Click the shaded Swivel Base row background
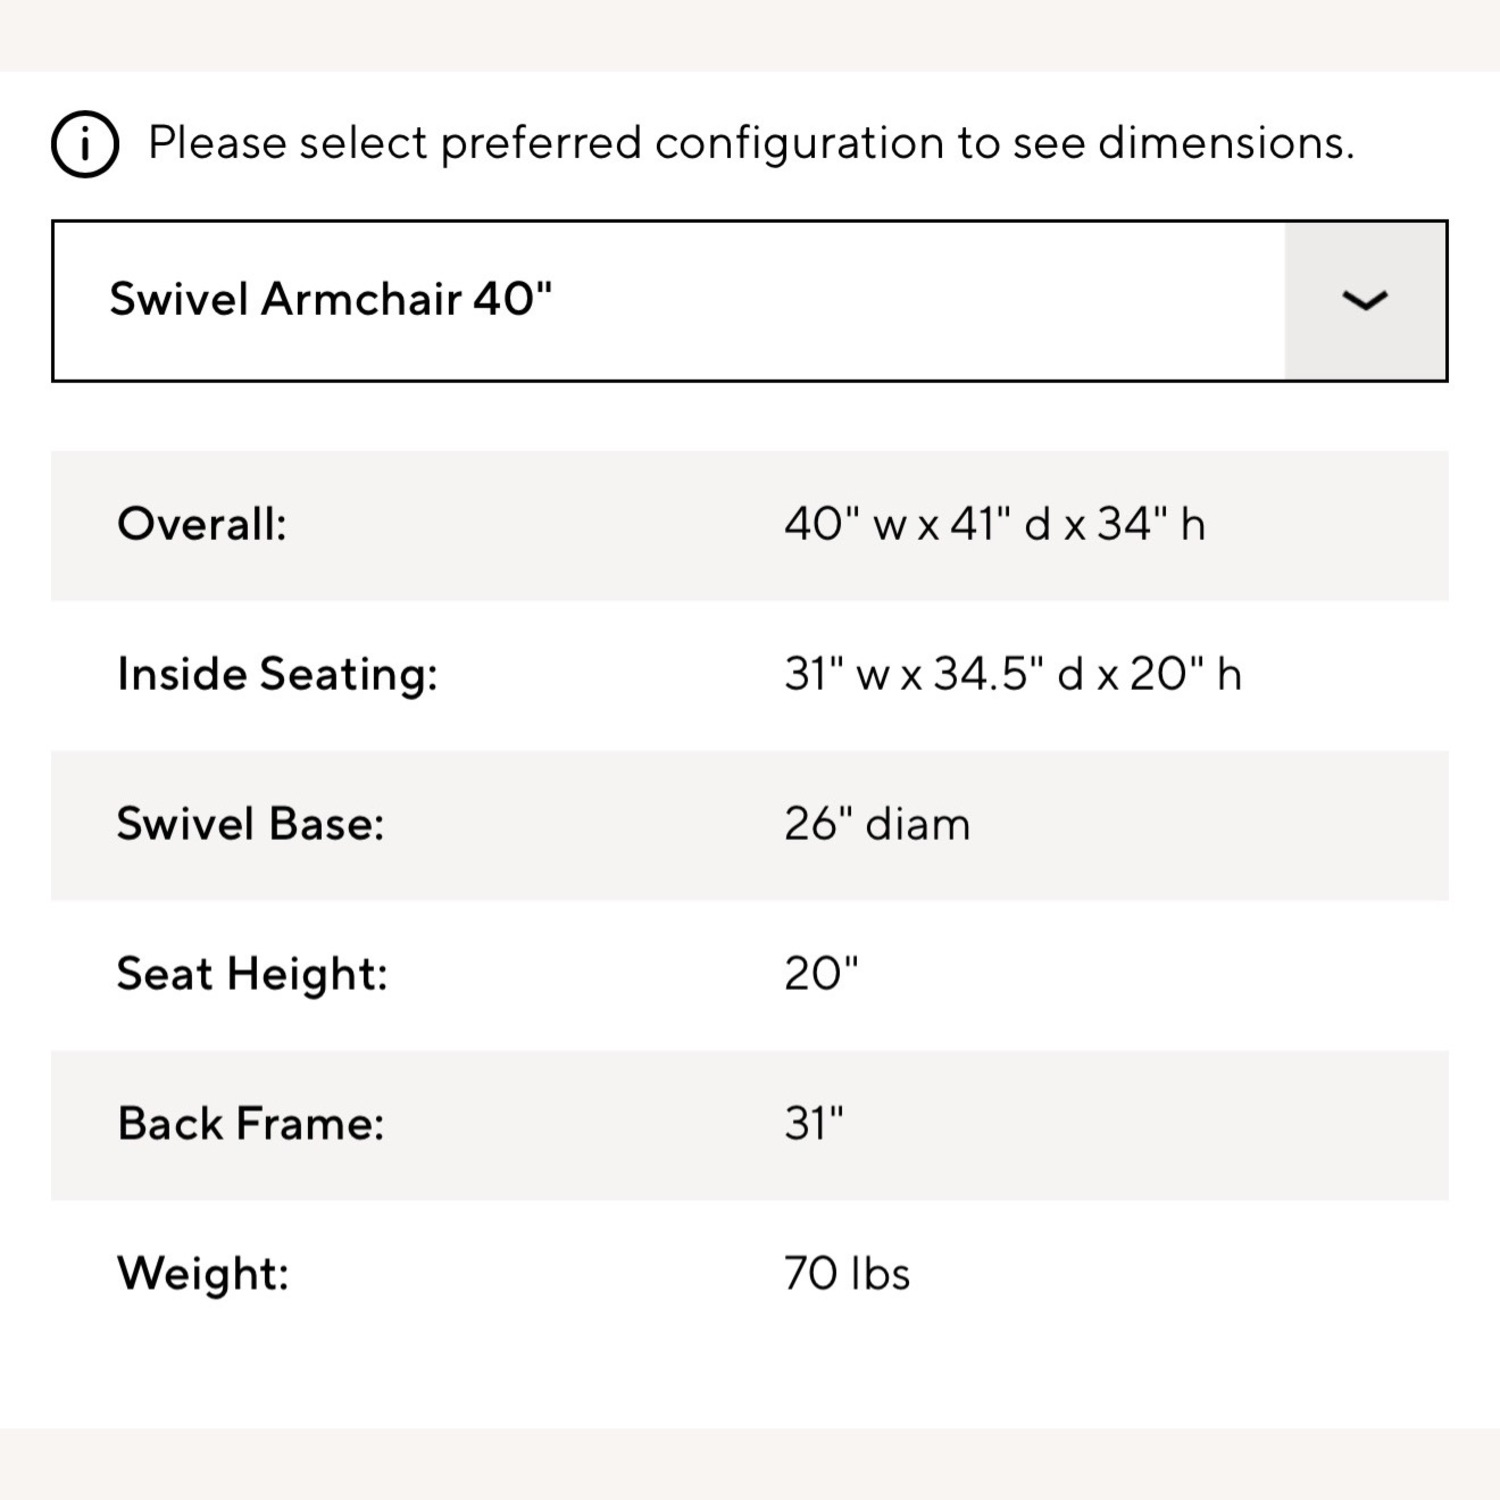This screenshot has width=1500, height=1500. click(750, 826)
